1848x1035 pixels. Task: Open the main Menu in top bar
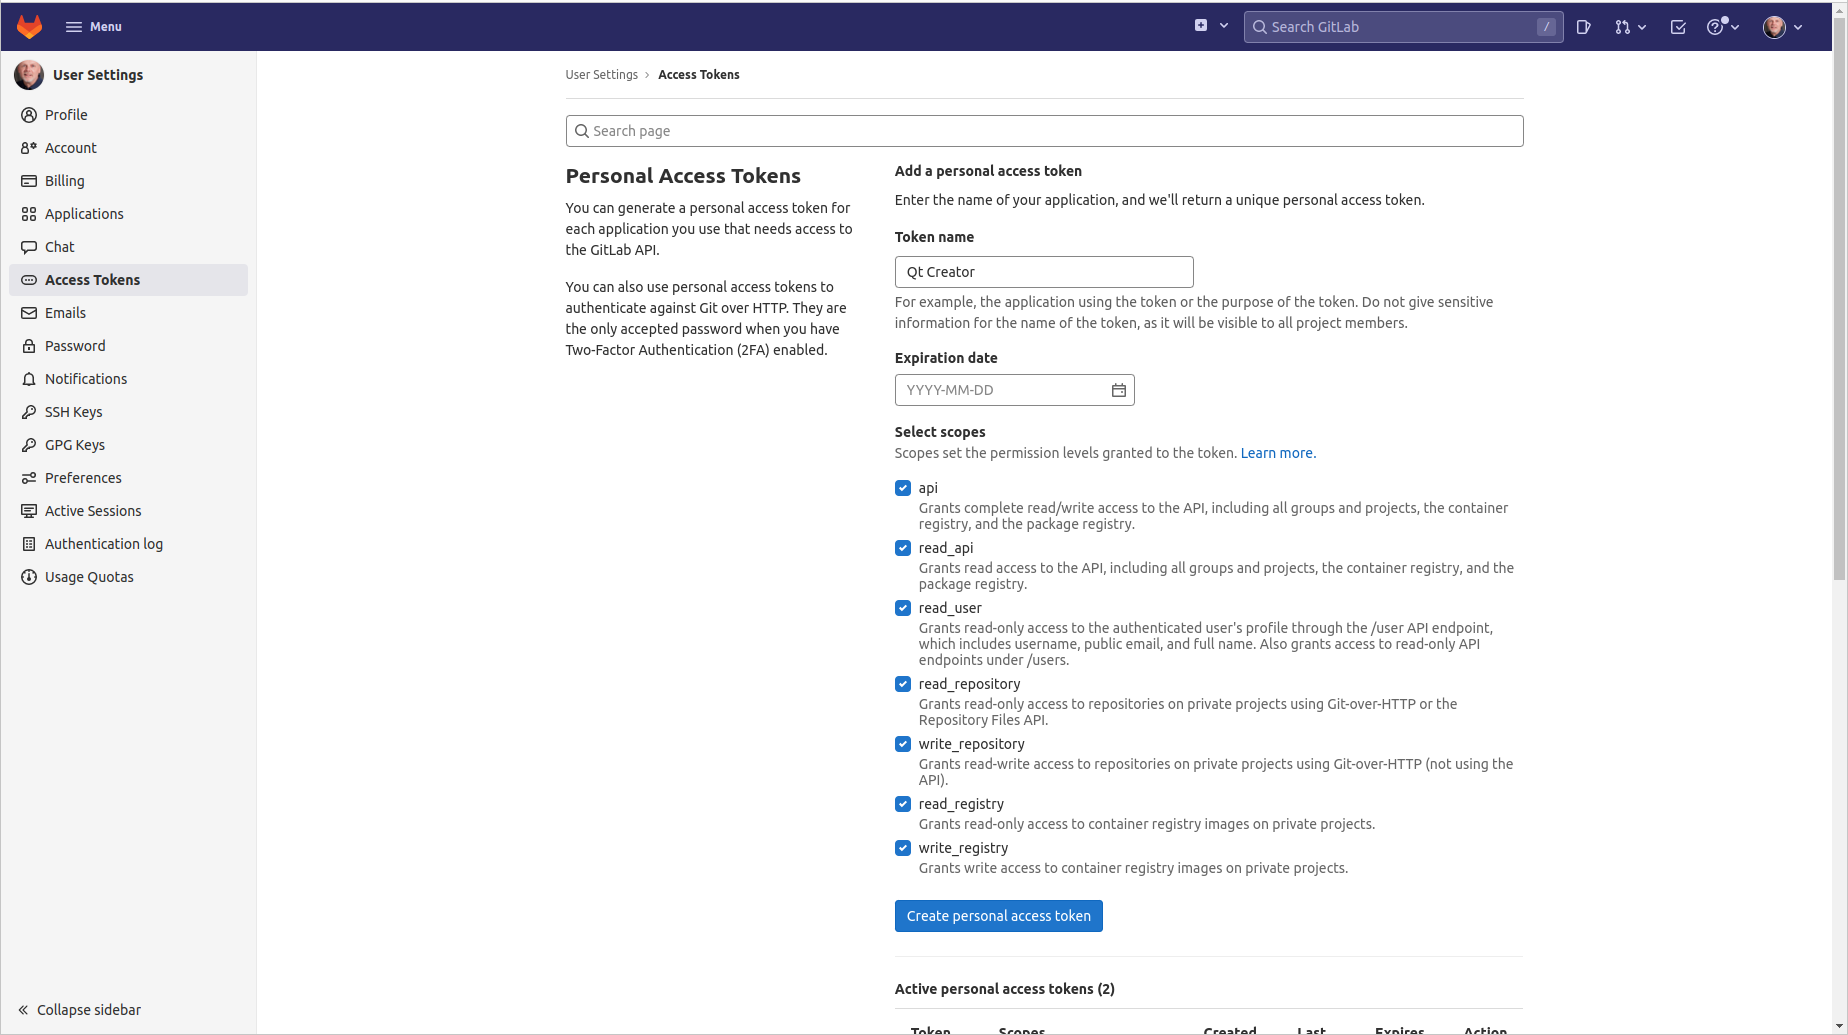pos(93,27)
